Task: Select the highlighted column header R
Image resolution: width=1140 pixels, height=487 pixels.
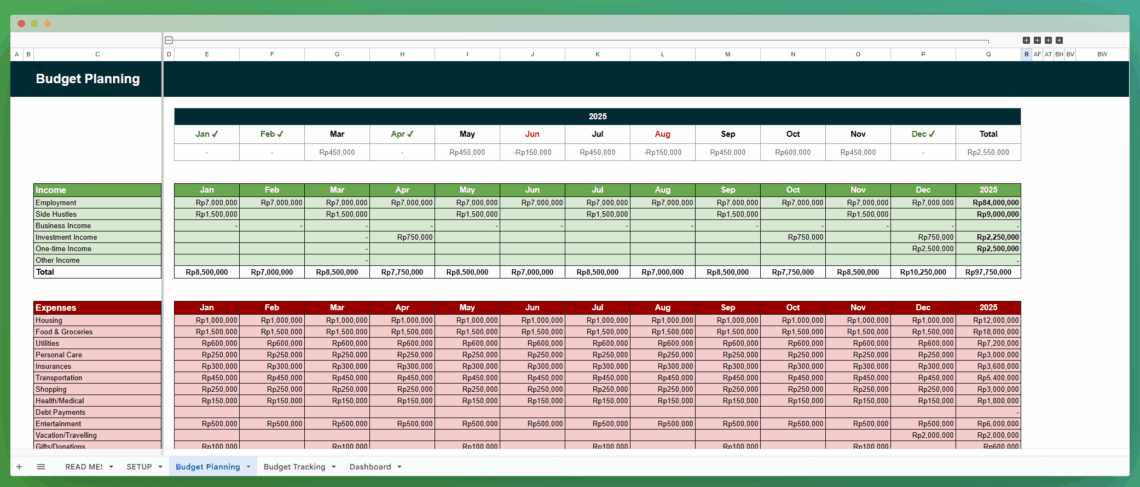Action: tap(1026, 55)
